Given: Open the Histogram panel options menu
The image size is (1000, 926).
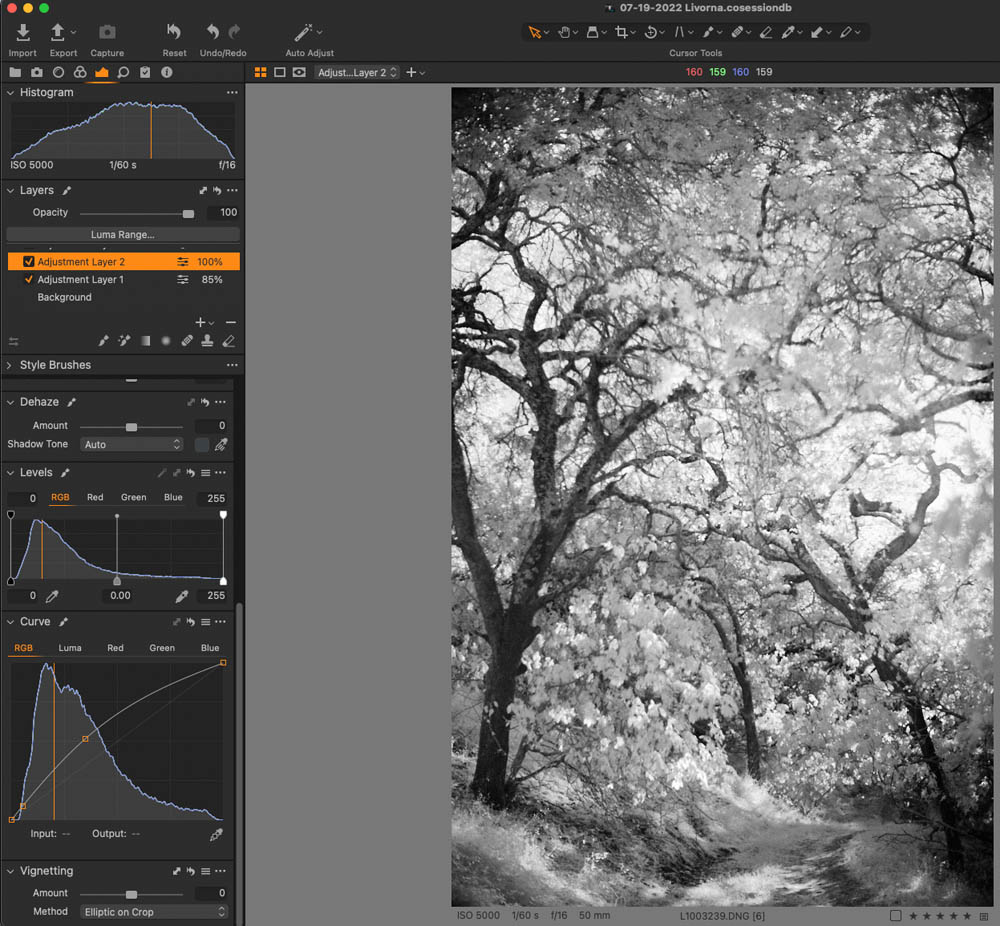Looking at the screenshot, I should 232,92.
